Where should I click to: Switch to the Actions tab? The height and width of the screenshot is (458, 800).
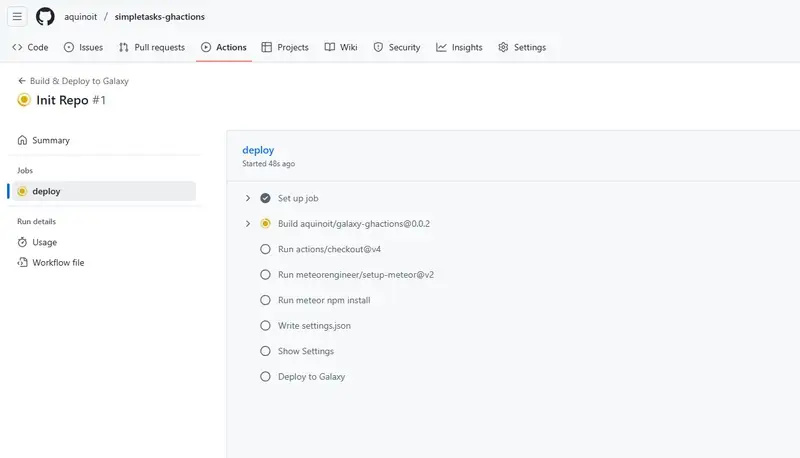pos(223,47)
